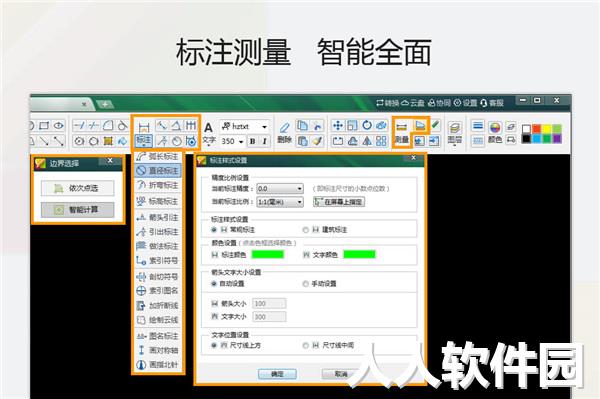The width and height of the screenshot is (600, 399).
Task: Click the 确定 confirm button
Action: pos(277,374)
